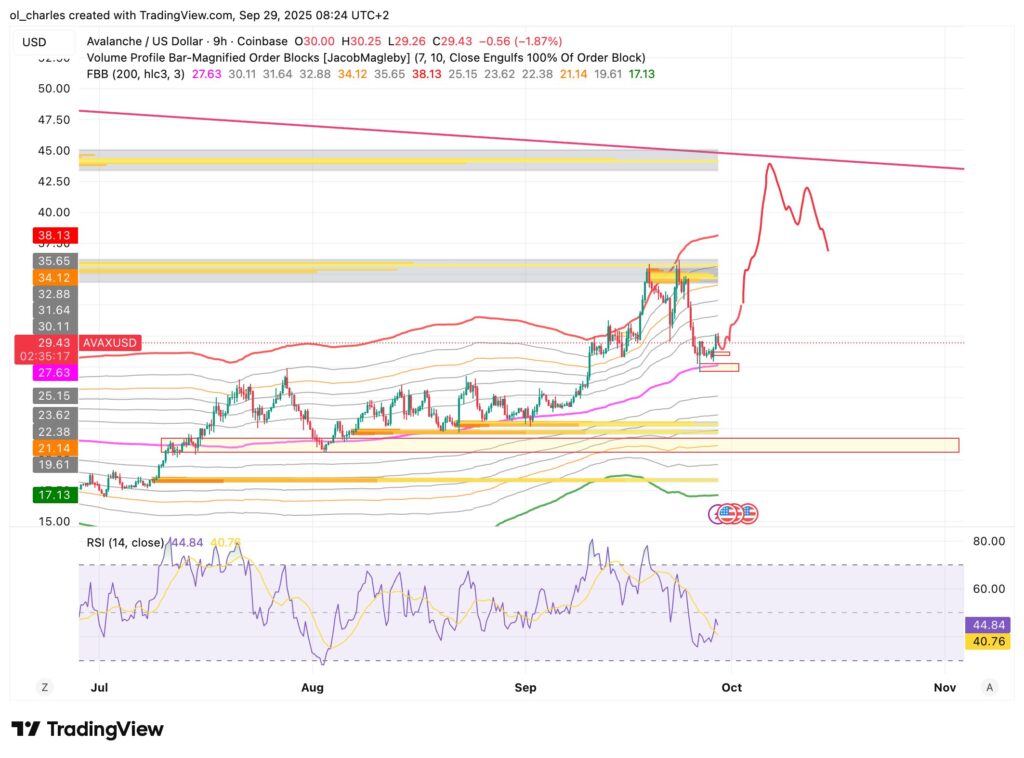The width and height of the screenshot is (1024, 758).
Task: Click the AVAXUSD ticker label on the price scale
Action: click(108, 342)
